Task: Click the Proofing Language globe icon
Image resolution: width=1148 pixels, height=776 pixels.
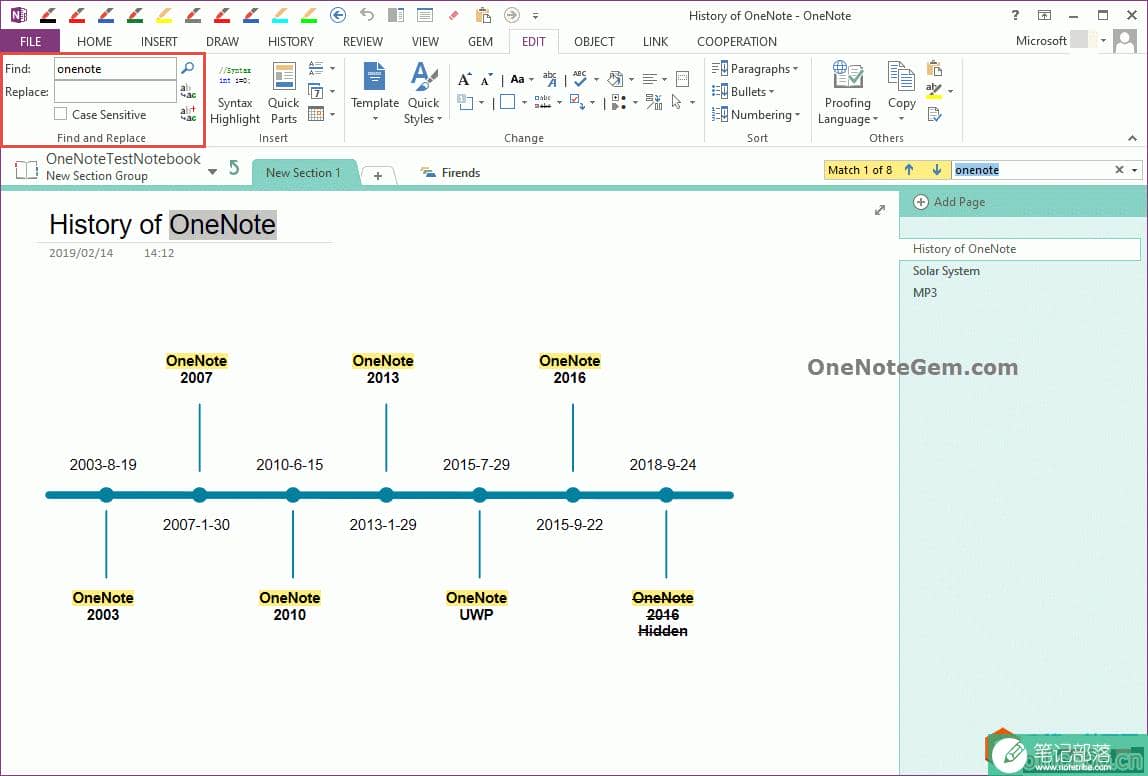Action: (x=848, y=76)
